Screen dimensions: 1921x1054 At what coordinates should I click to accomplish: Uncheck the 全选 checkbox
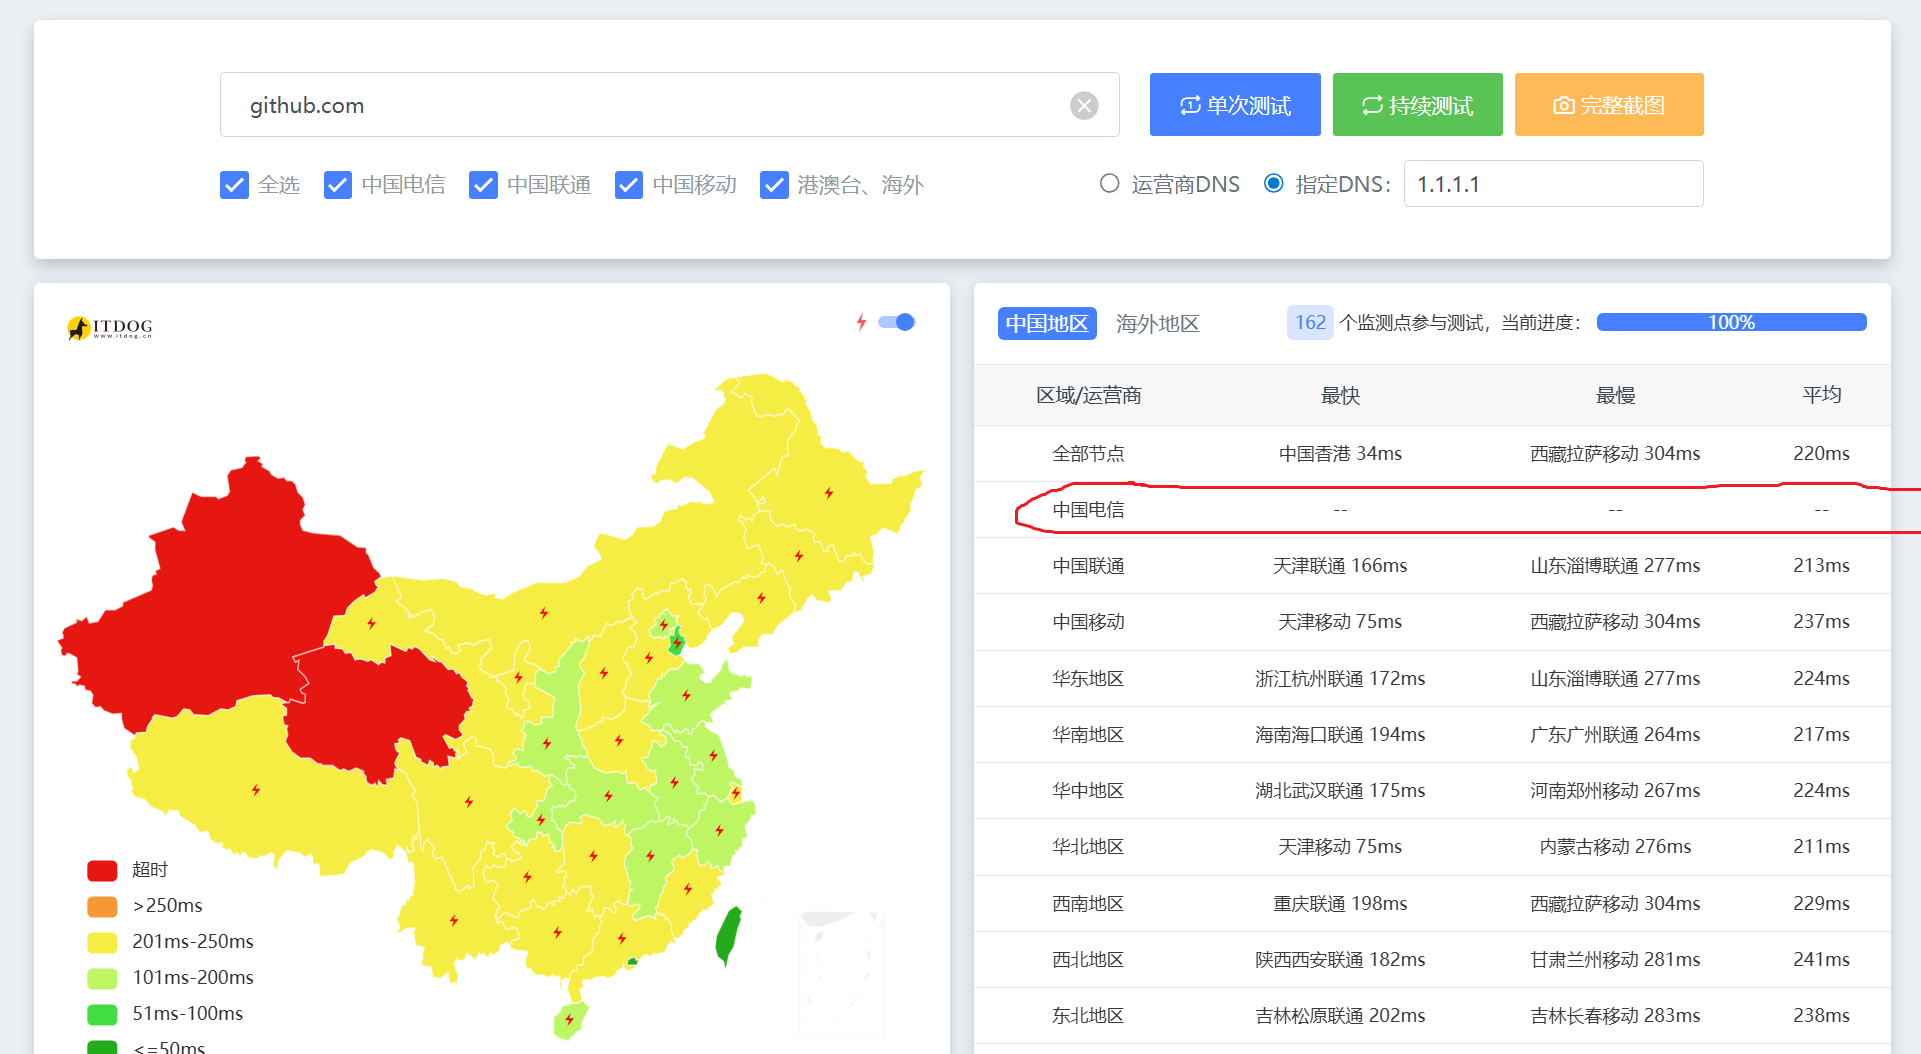(x=234, y=185)
